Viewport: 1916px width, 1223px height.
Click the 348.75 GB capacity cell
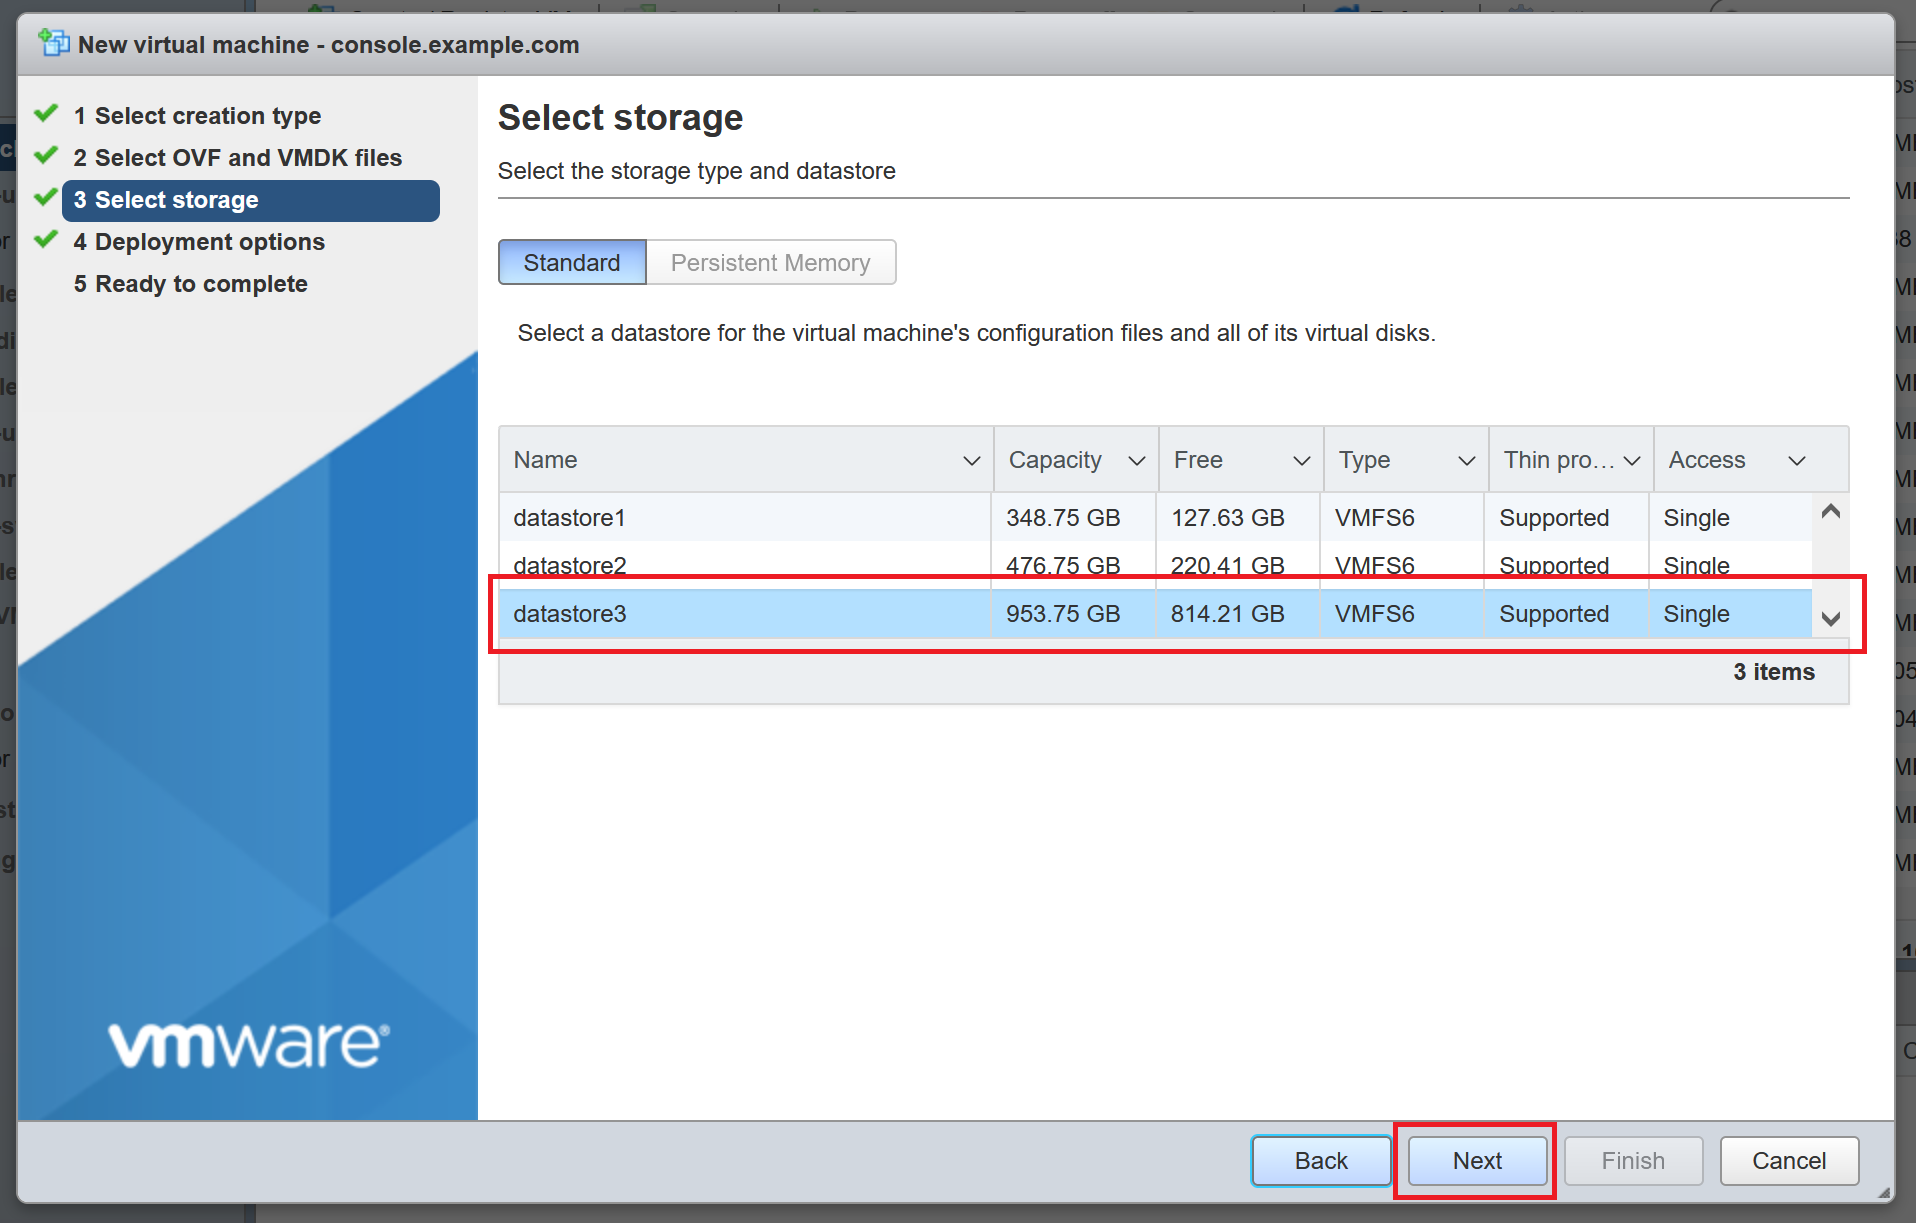(1074, 517)
